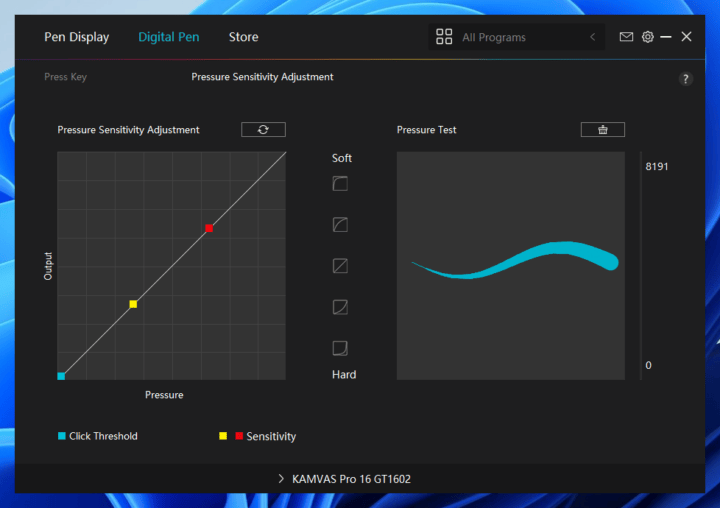Select the softest pressure curve preset
Screen dimensions: 720x508
pyautogui.click(x=340, y=184)
